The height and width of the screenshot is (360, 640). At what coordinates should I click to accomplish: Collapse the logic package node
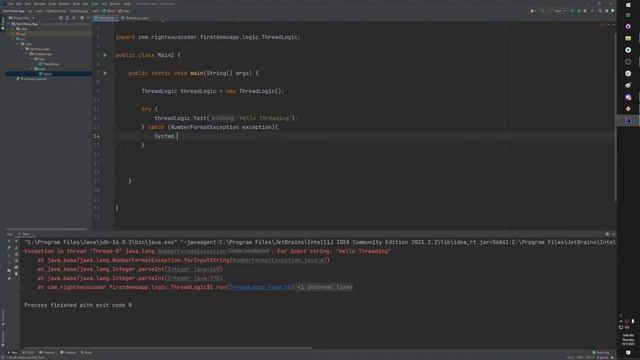pos(31,59)
